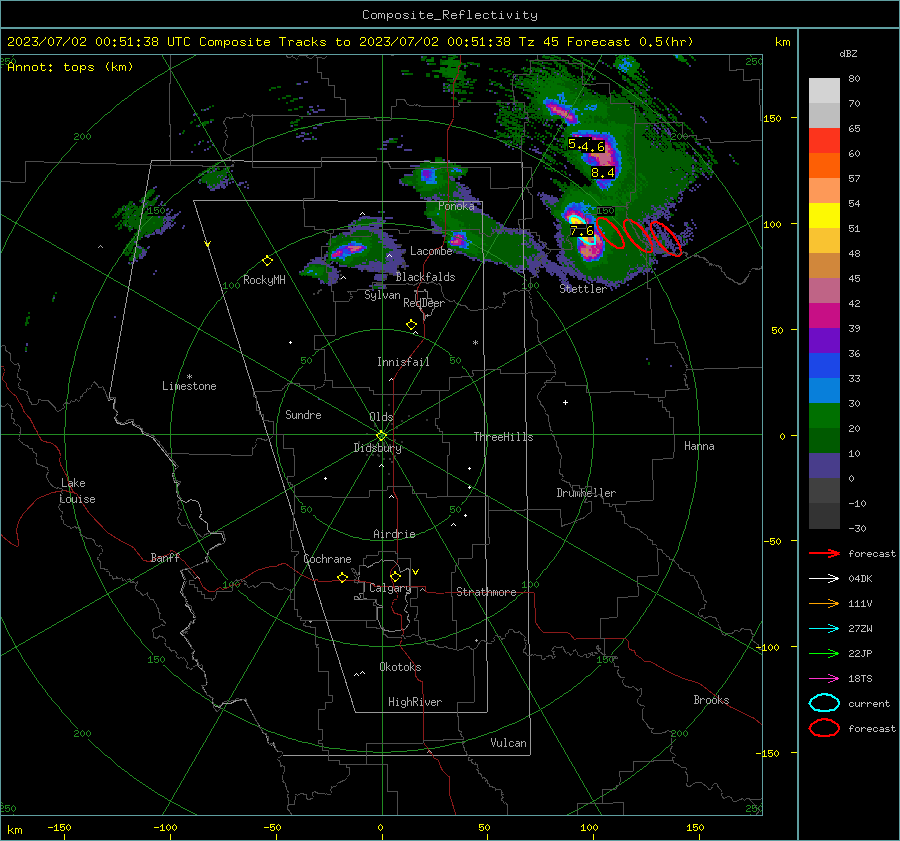Click the white 04DK arrow legend icon
The height and width of the screenshot is (841, 900).
(x=824, y=578)
